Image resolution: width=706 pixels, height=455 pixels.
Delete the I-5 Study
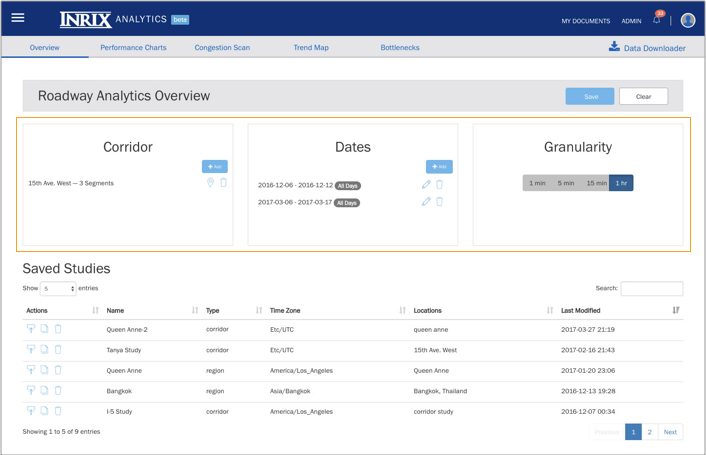coord(58,411)
